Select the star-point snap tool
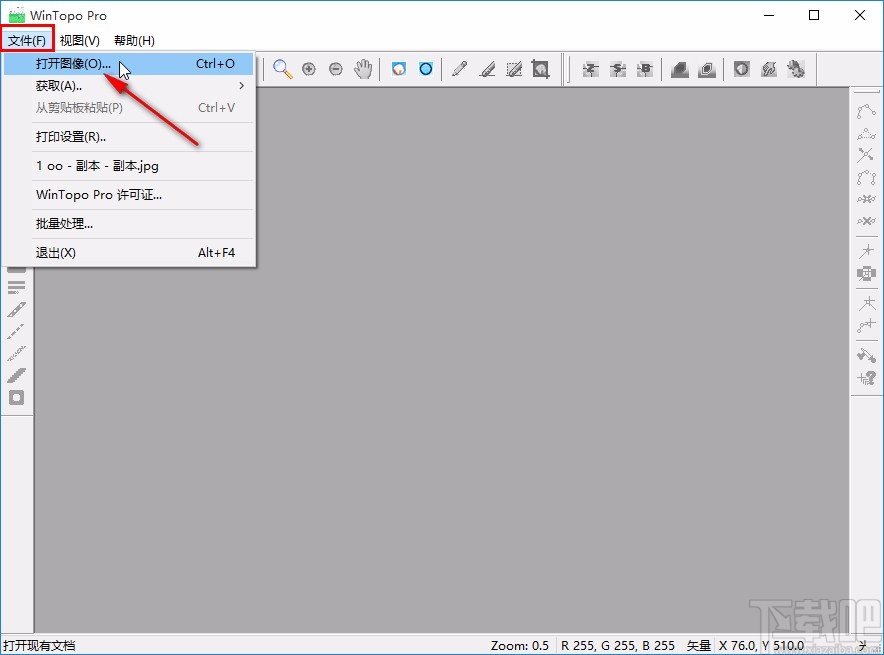Screen dimensions: 884x655 866,251
